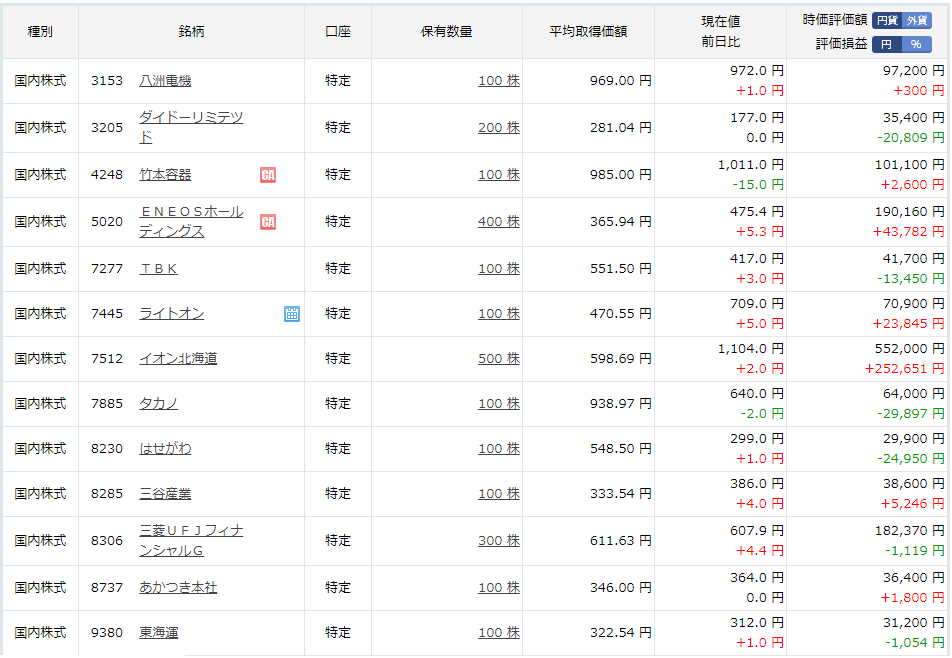
Task: Select stock code 5020
Action: (107, 221)
